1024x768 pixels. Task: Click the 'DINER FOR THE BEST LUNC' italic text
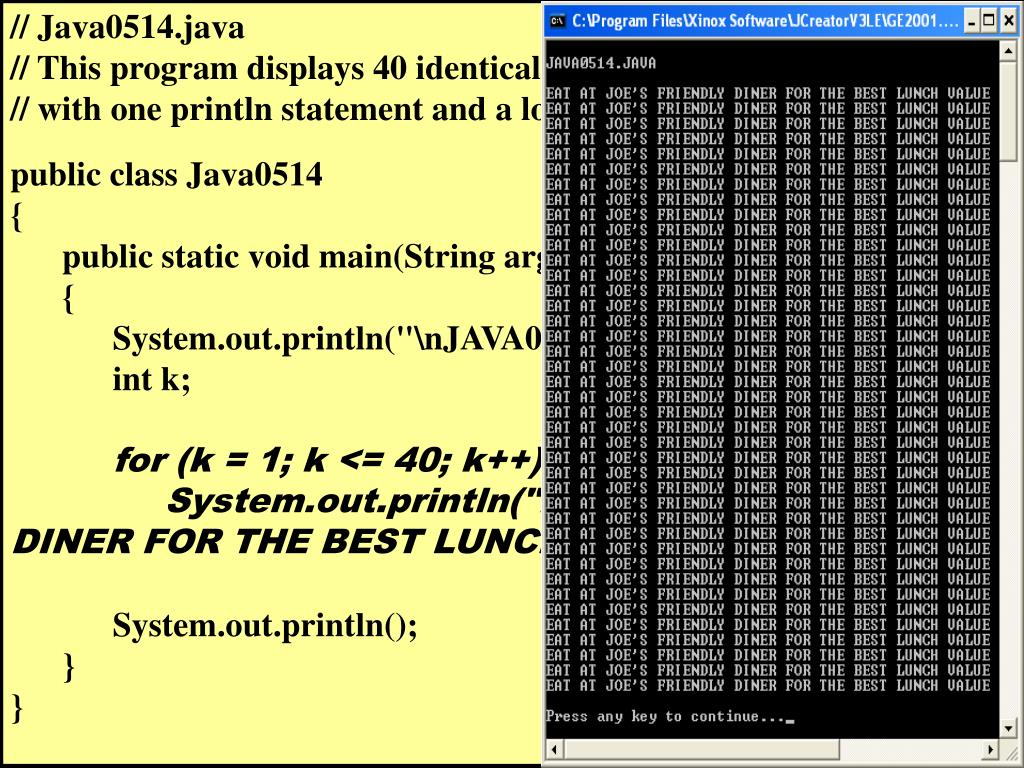pyautogui.click(x=278, y=542)
